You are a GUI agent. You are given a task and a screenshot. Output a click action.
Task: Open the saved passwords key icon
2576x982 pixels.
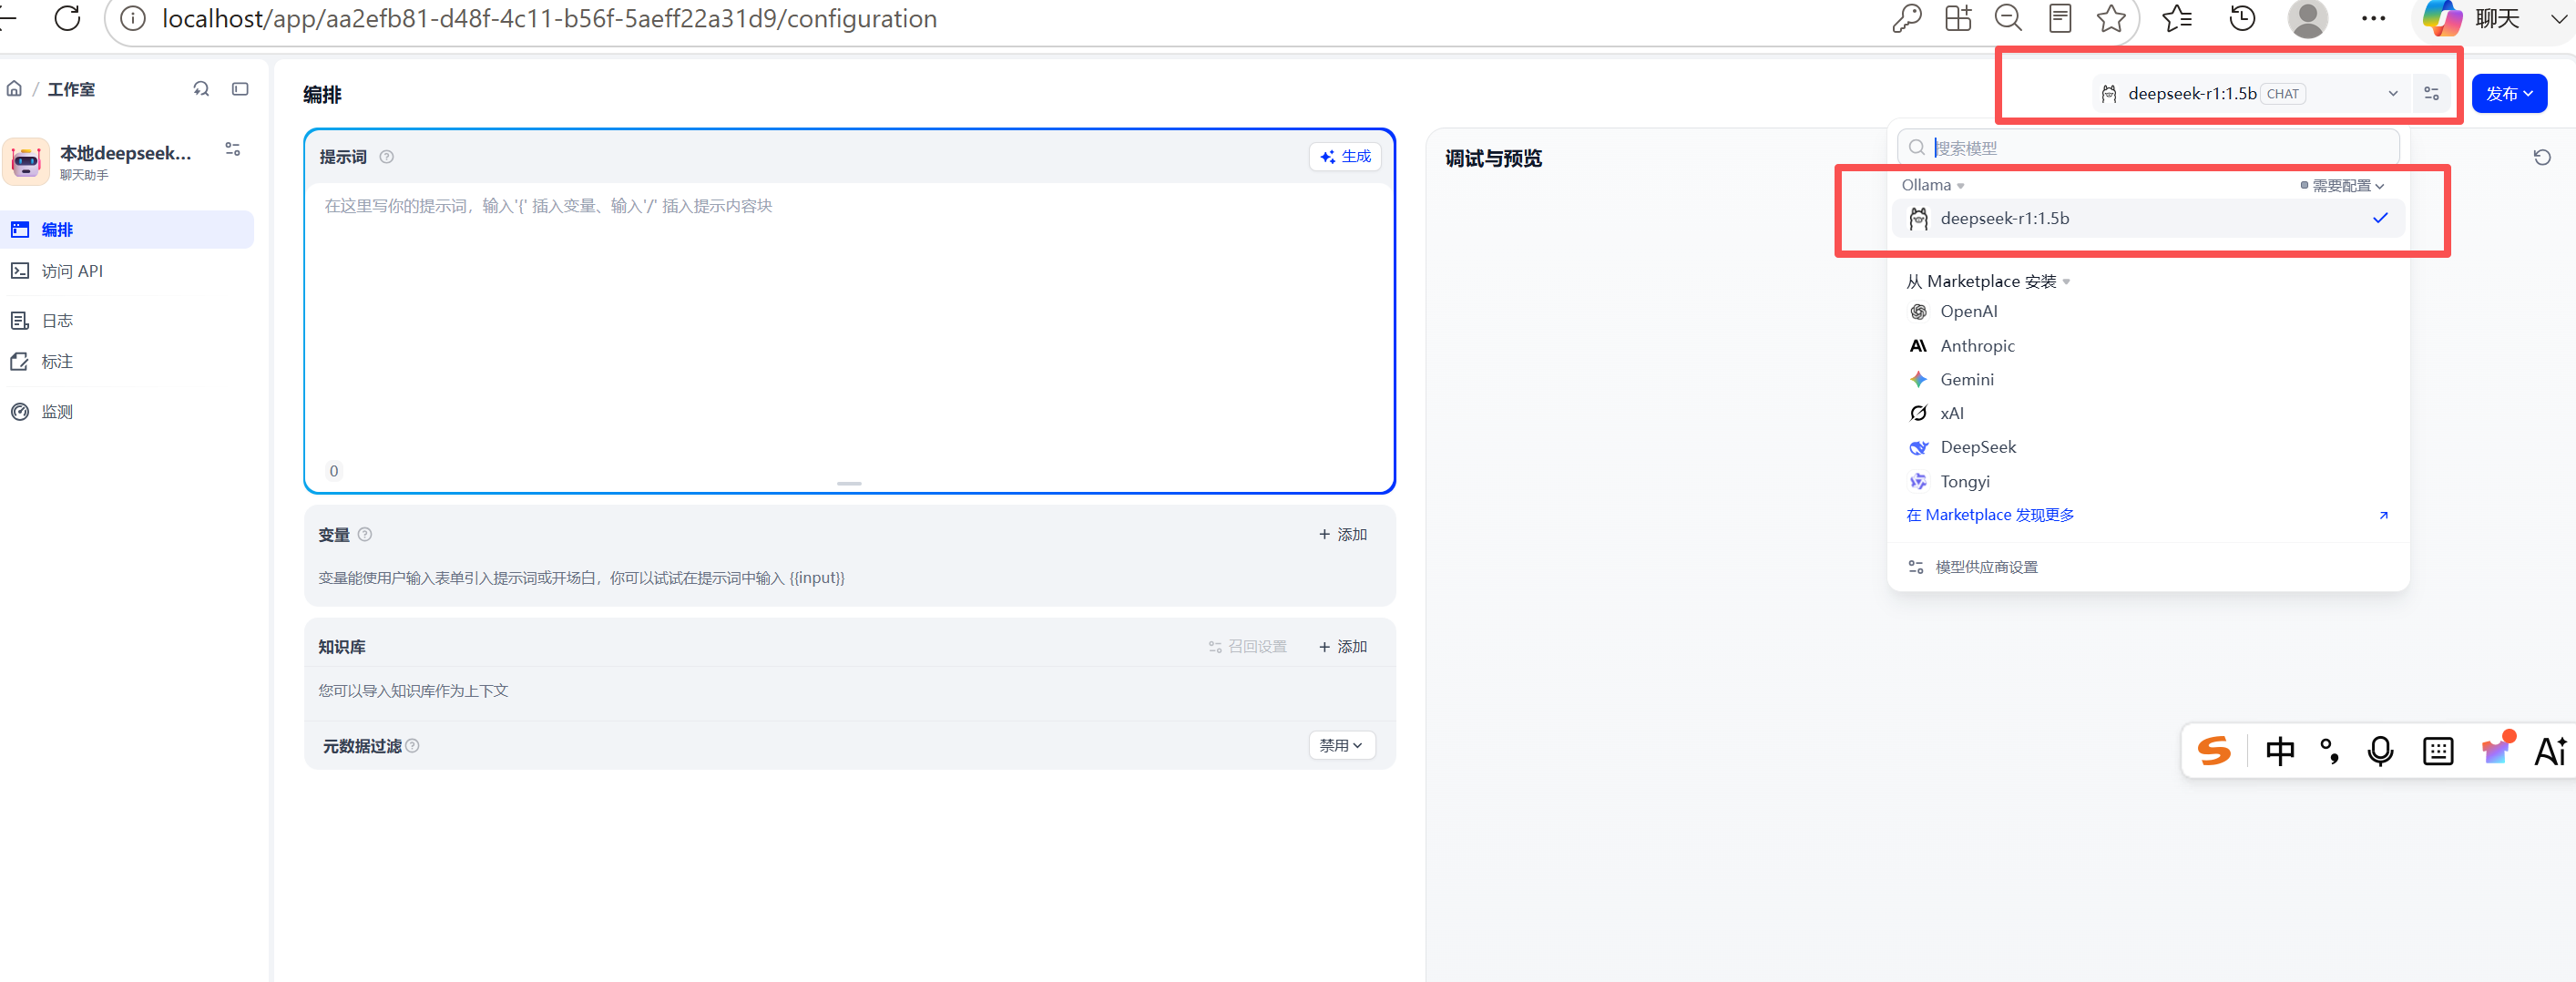coord(1906,18)
